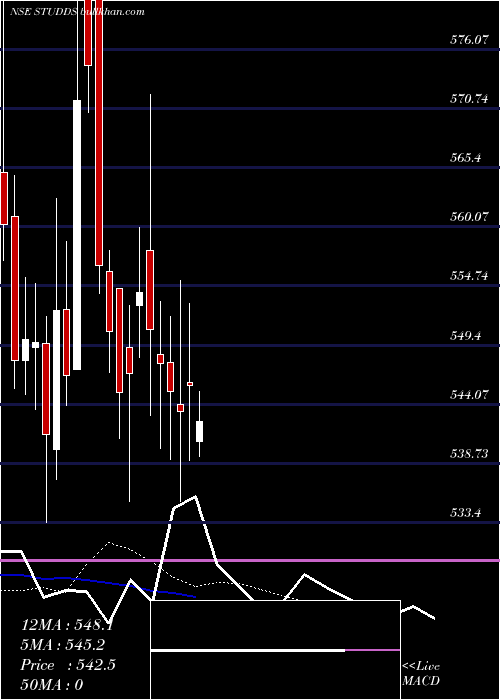Click the pink horizontal line
Screen dimensions: 500x700
[250, 560]
